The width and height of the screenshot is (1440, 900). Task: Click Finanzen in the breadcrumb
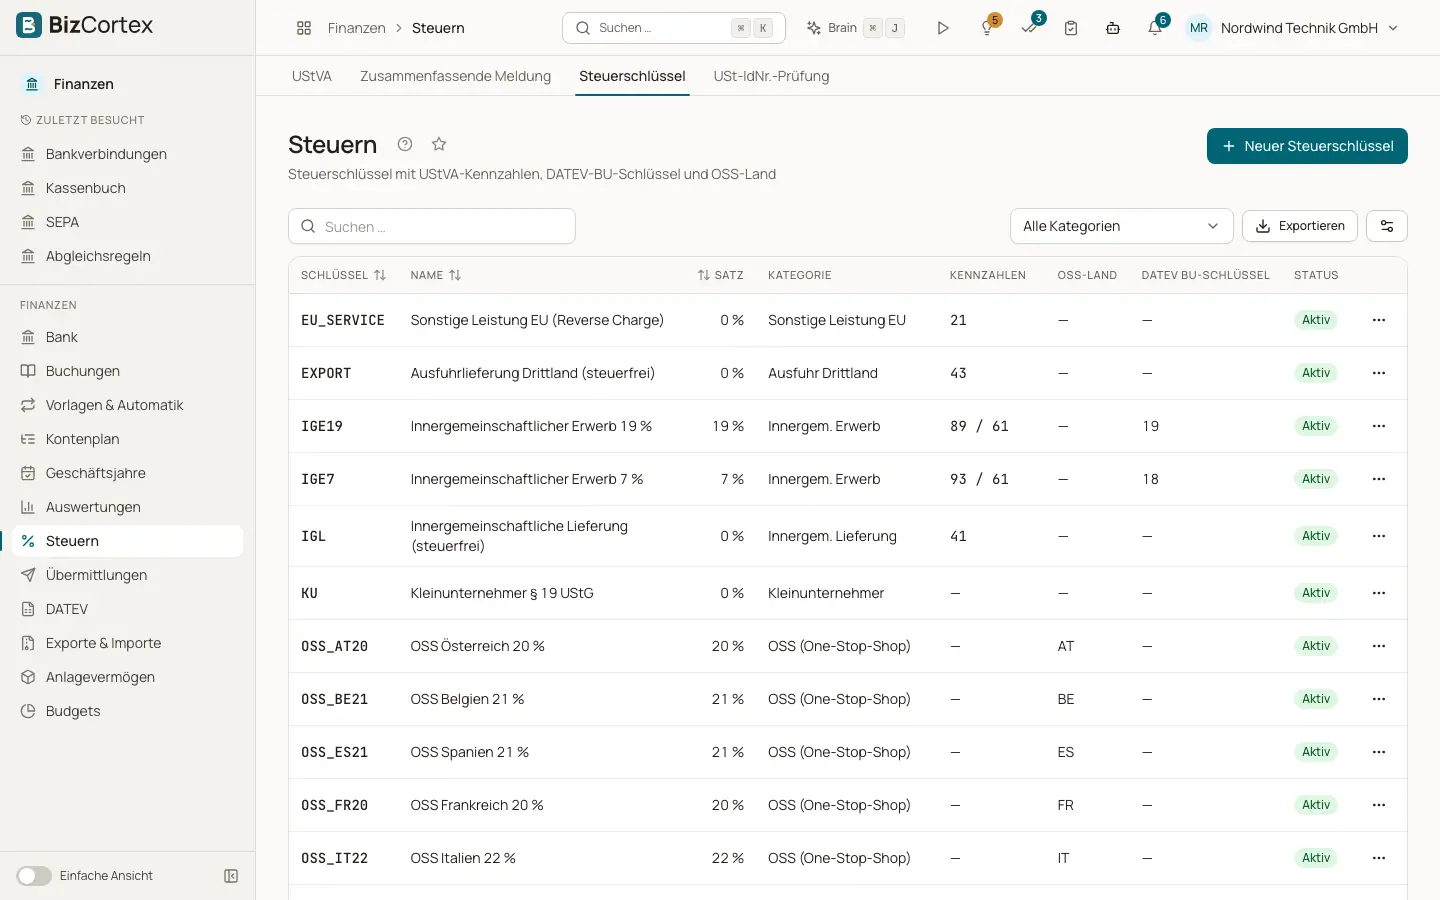pos(356,28)
